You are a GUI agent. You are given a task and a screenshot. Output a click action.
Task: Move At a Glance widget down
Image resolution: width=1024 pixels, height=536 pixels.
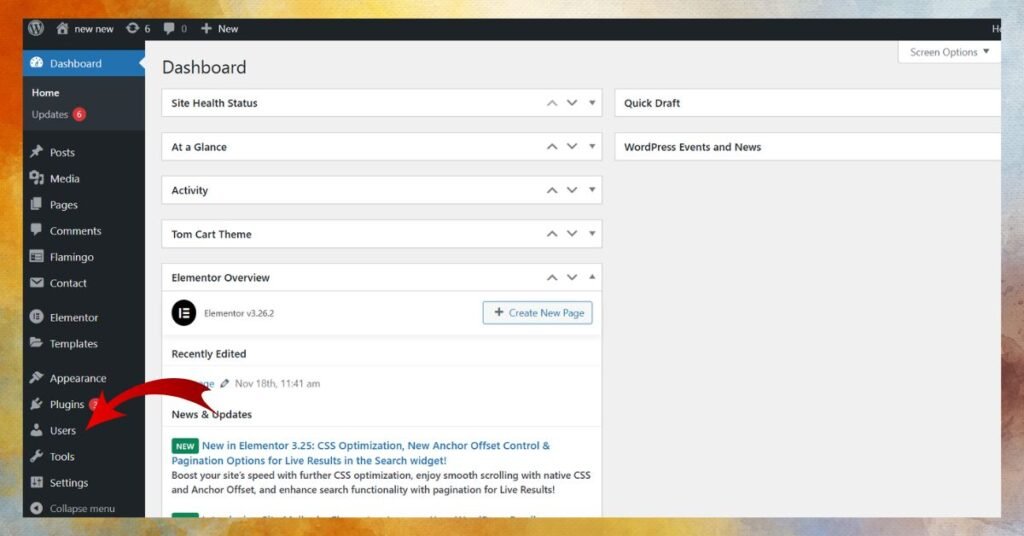pos(572,146)
